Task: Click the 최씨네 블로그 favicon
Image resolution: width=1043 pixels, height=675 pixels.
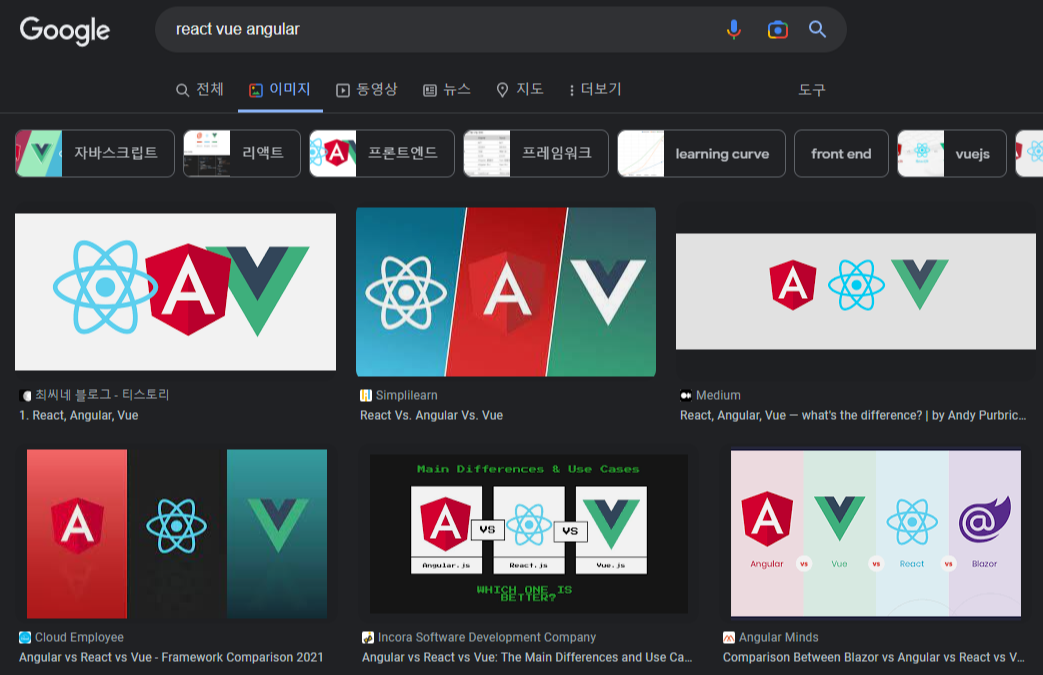Action: [x=25, y=396]
